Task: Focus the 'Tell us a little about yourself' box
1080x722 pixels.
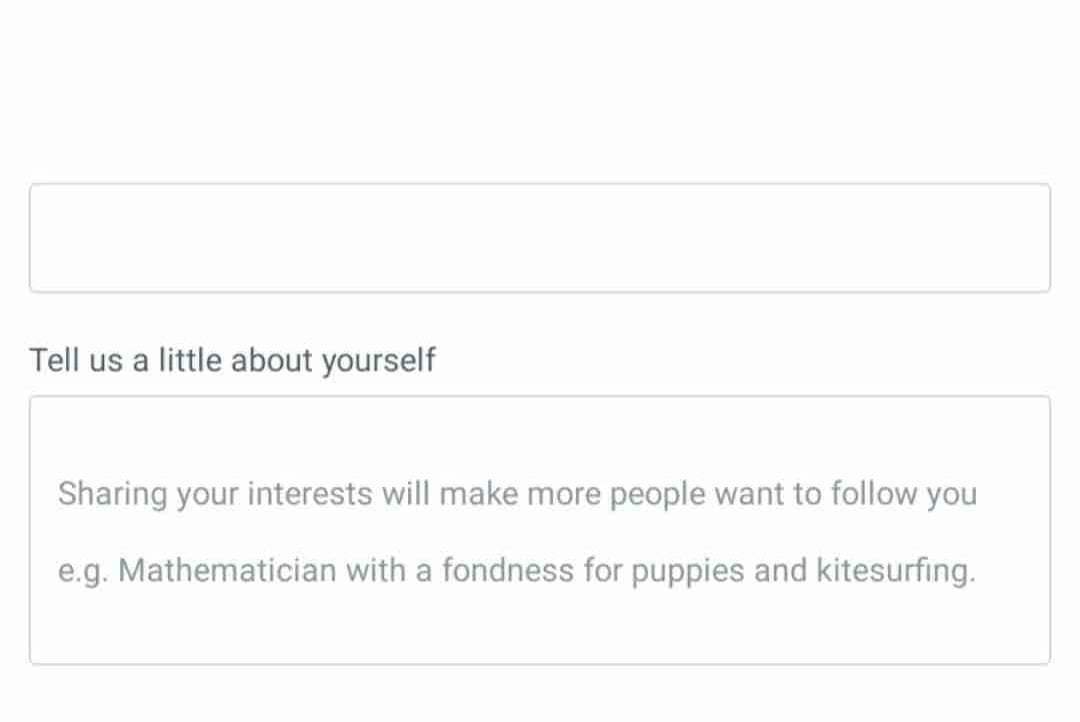Action: coord(540,530)
